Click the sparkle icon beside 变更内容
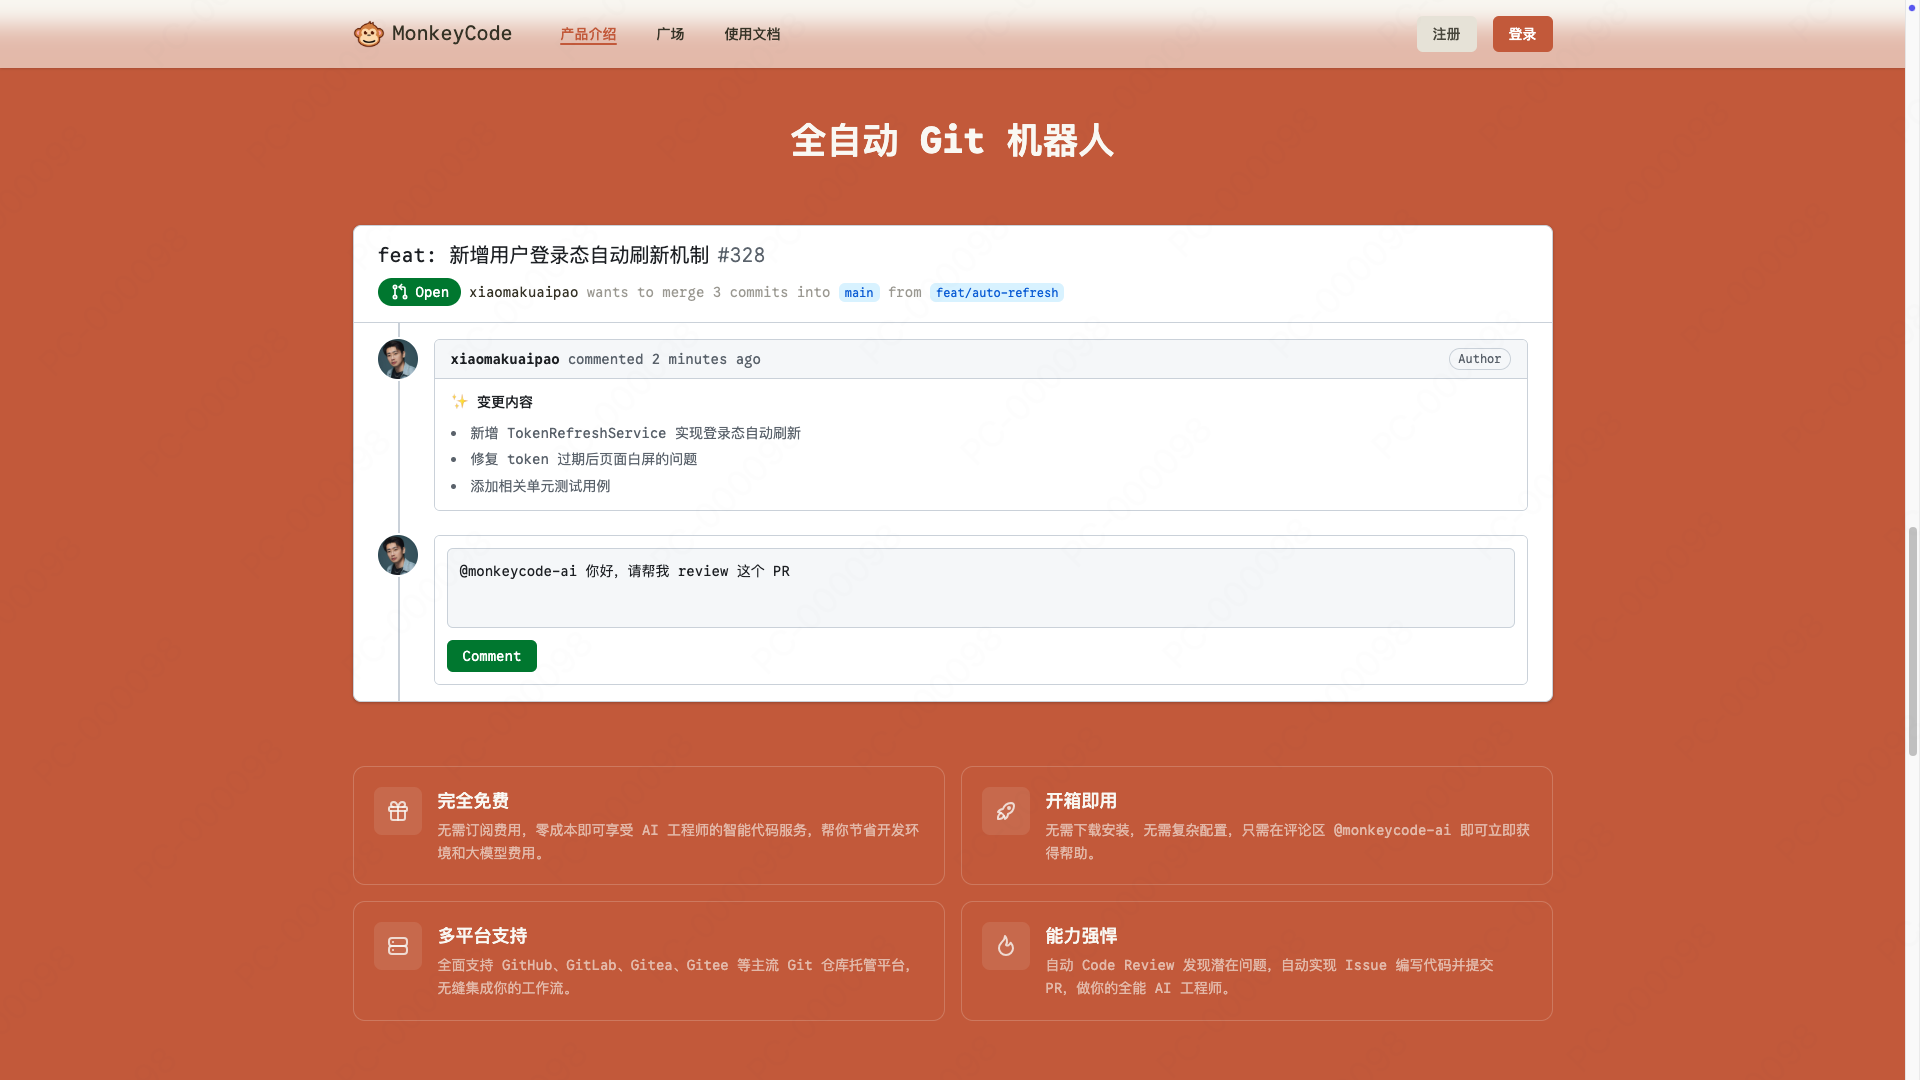The width and height of the screenshot is (1920, 1080). [460, 401]
